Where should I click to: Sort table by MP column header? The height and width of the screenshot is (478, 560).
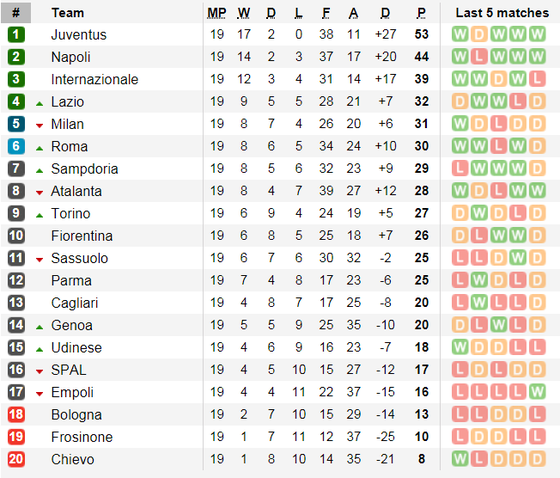click(x=217, y=13)
